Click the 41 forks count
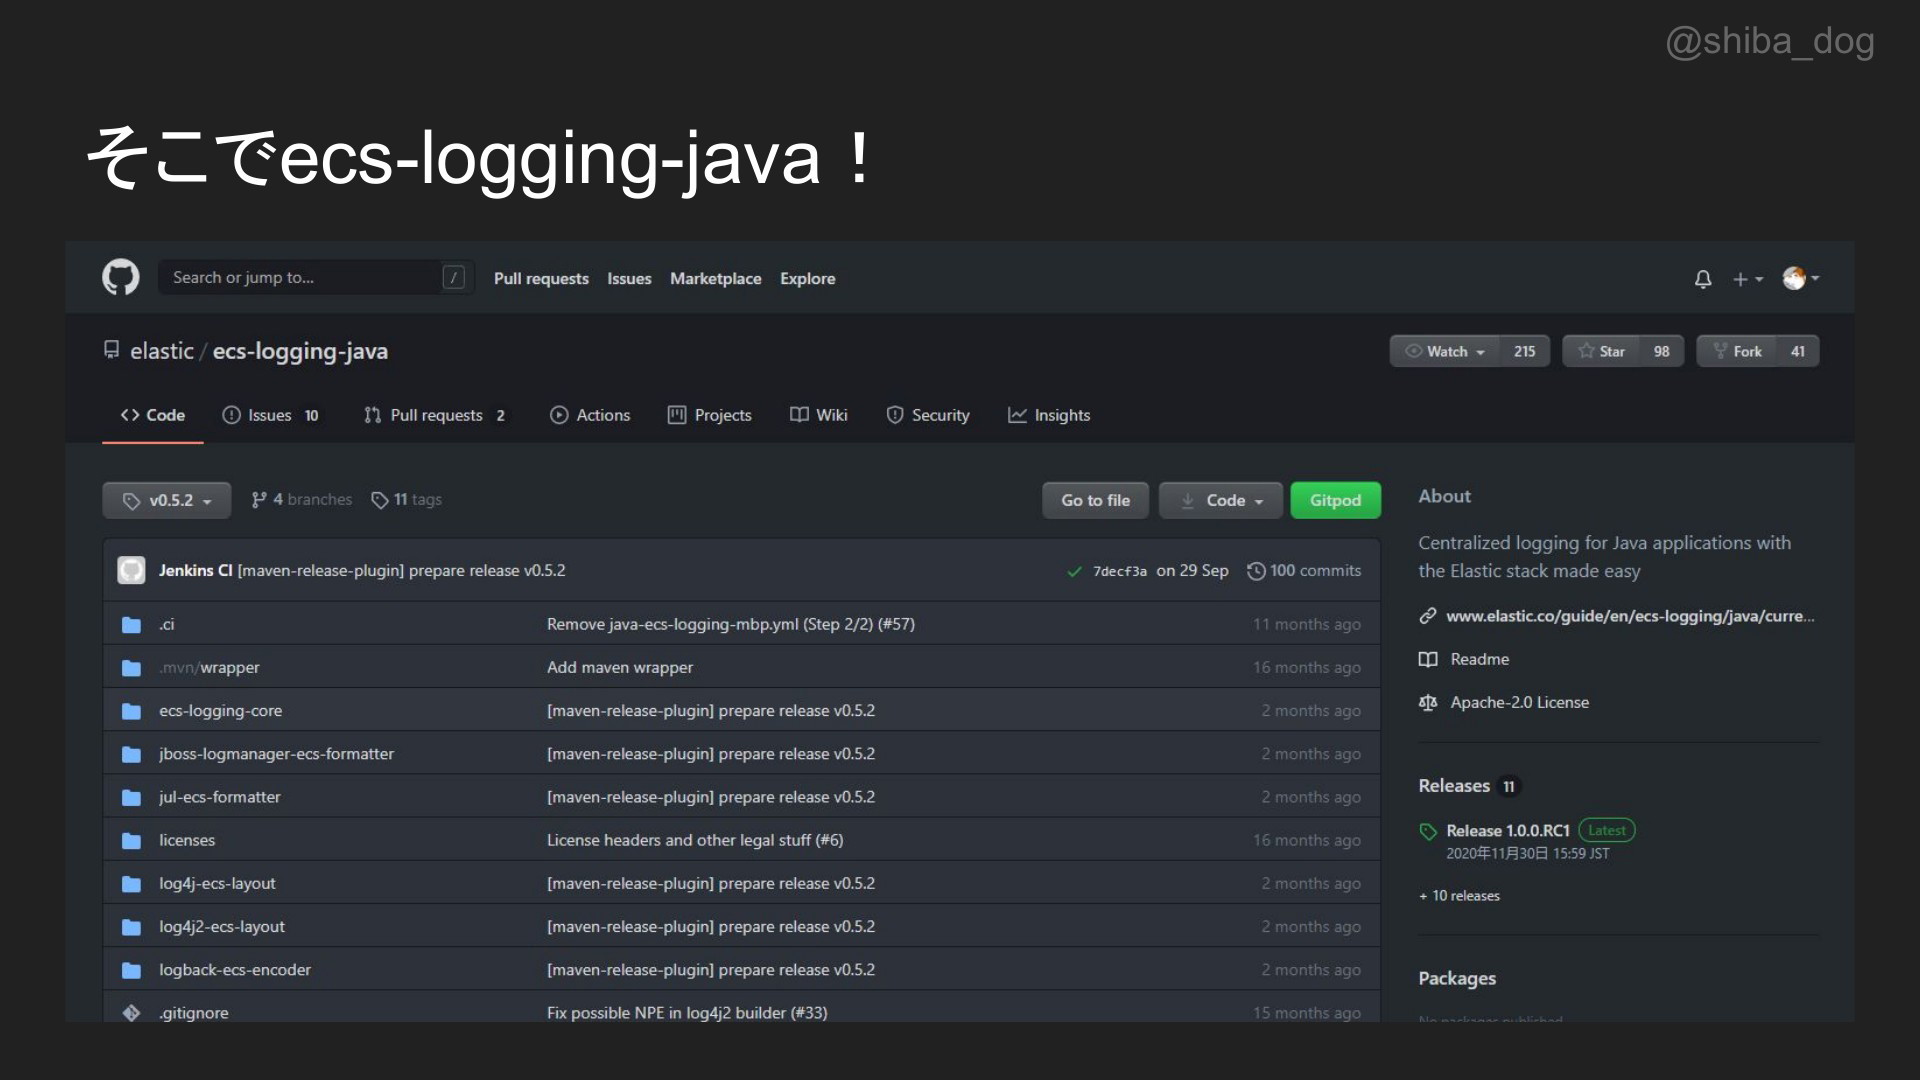 click(x=1798, y=351)
